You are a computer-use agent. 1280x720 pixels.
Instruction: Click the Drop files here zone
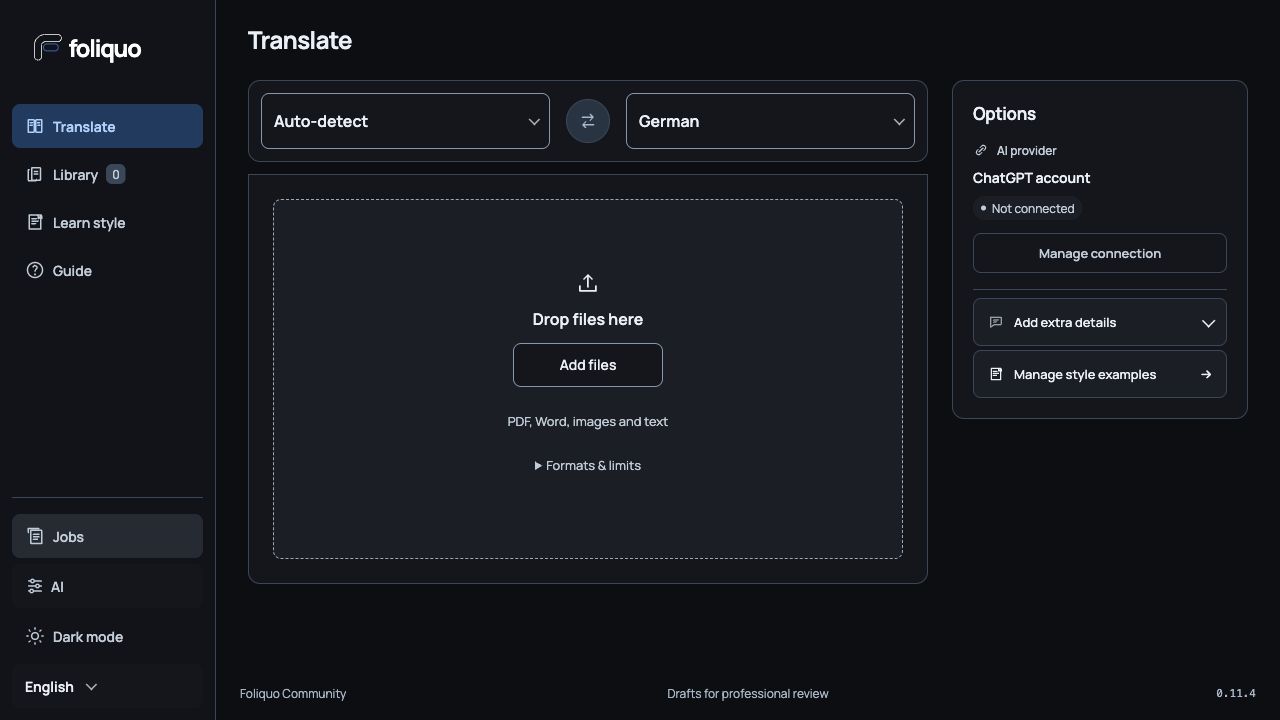588,379
